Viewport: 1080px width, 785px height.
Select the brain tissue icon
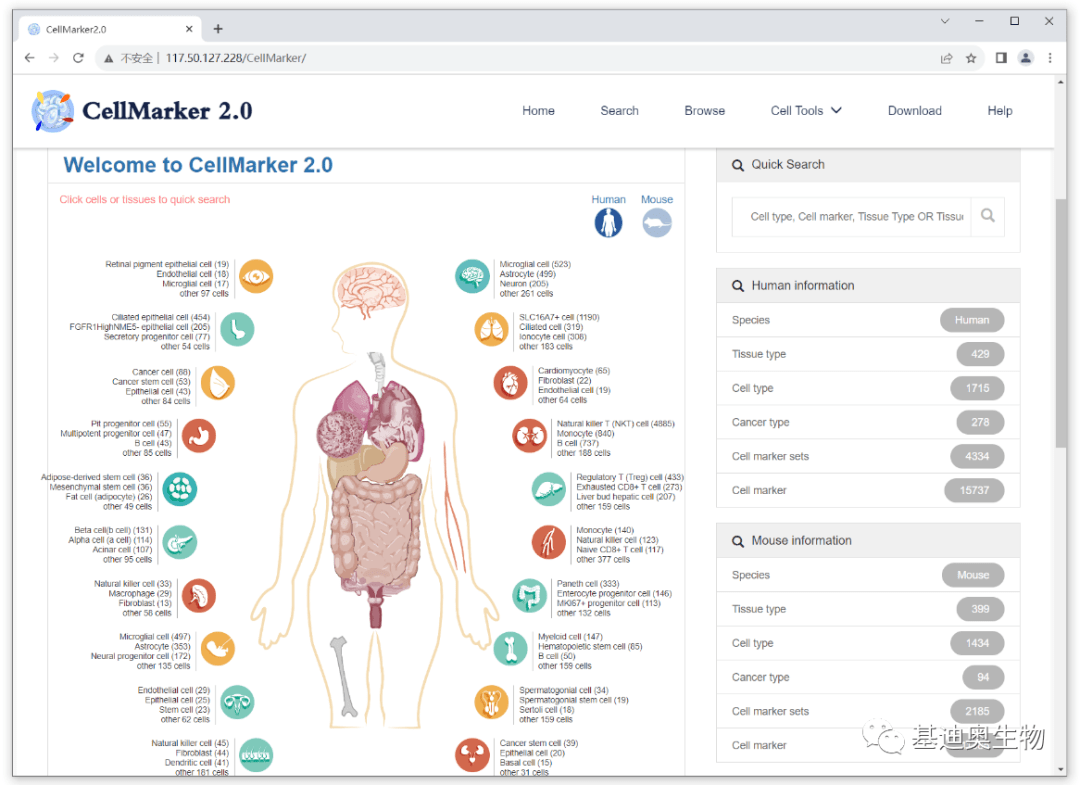472,276
